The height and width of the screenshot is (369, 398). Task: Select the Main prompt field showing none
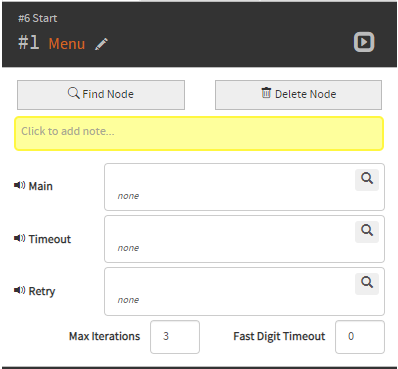pos(244,187)
